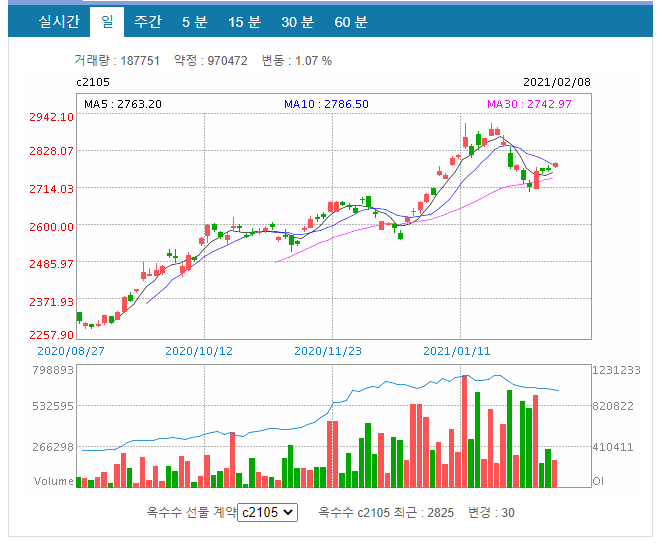Open the c2105 contract dropdown
The image size is (662, 547).
click(x=268, y=512)
